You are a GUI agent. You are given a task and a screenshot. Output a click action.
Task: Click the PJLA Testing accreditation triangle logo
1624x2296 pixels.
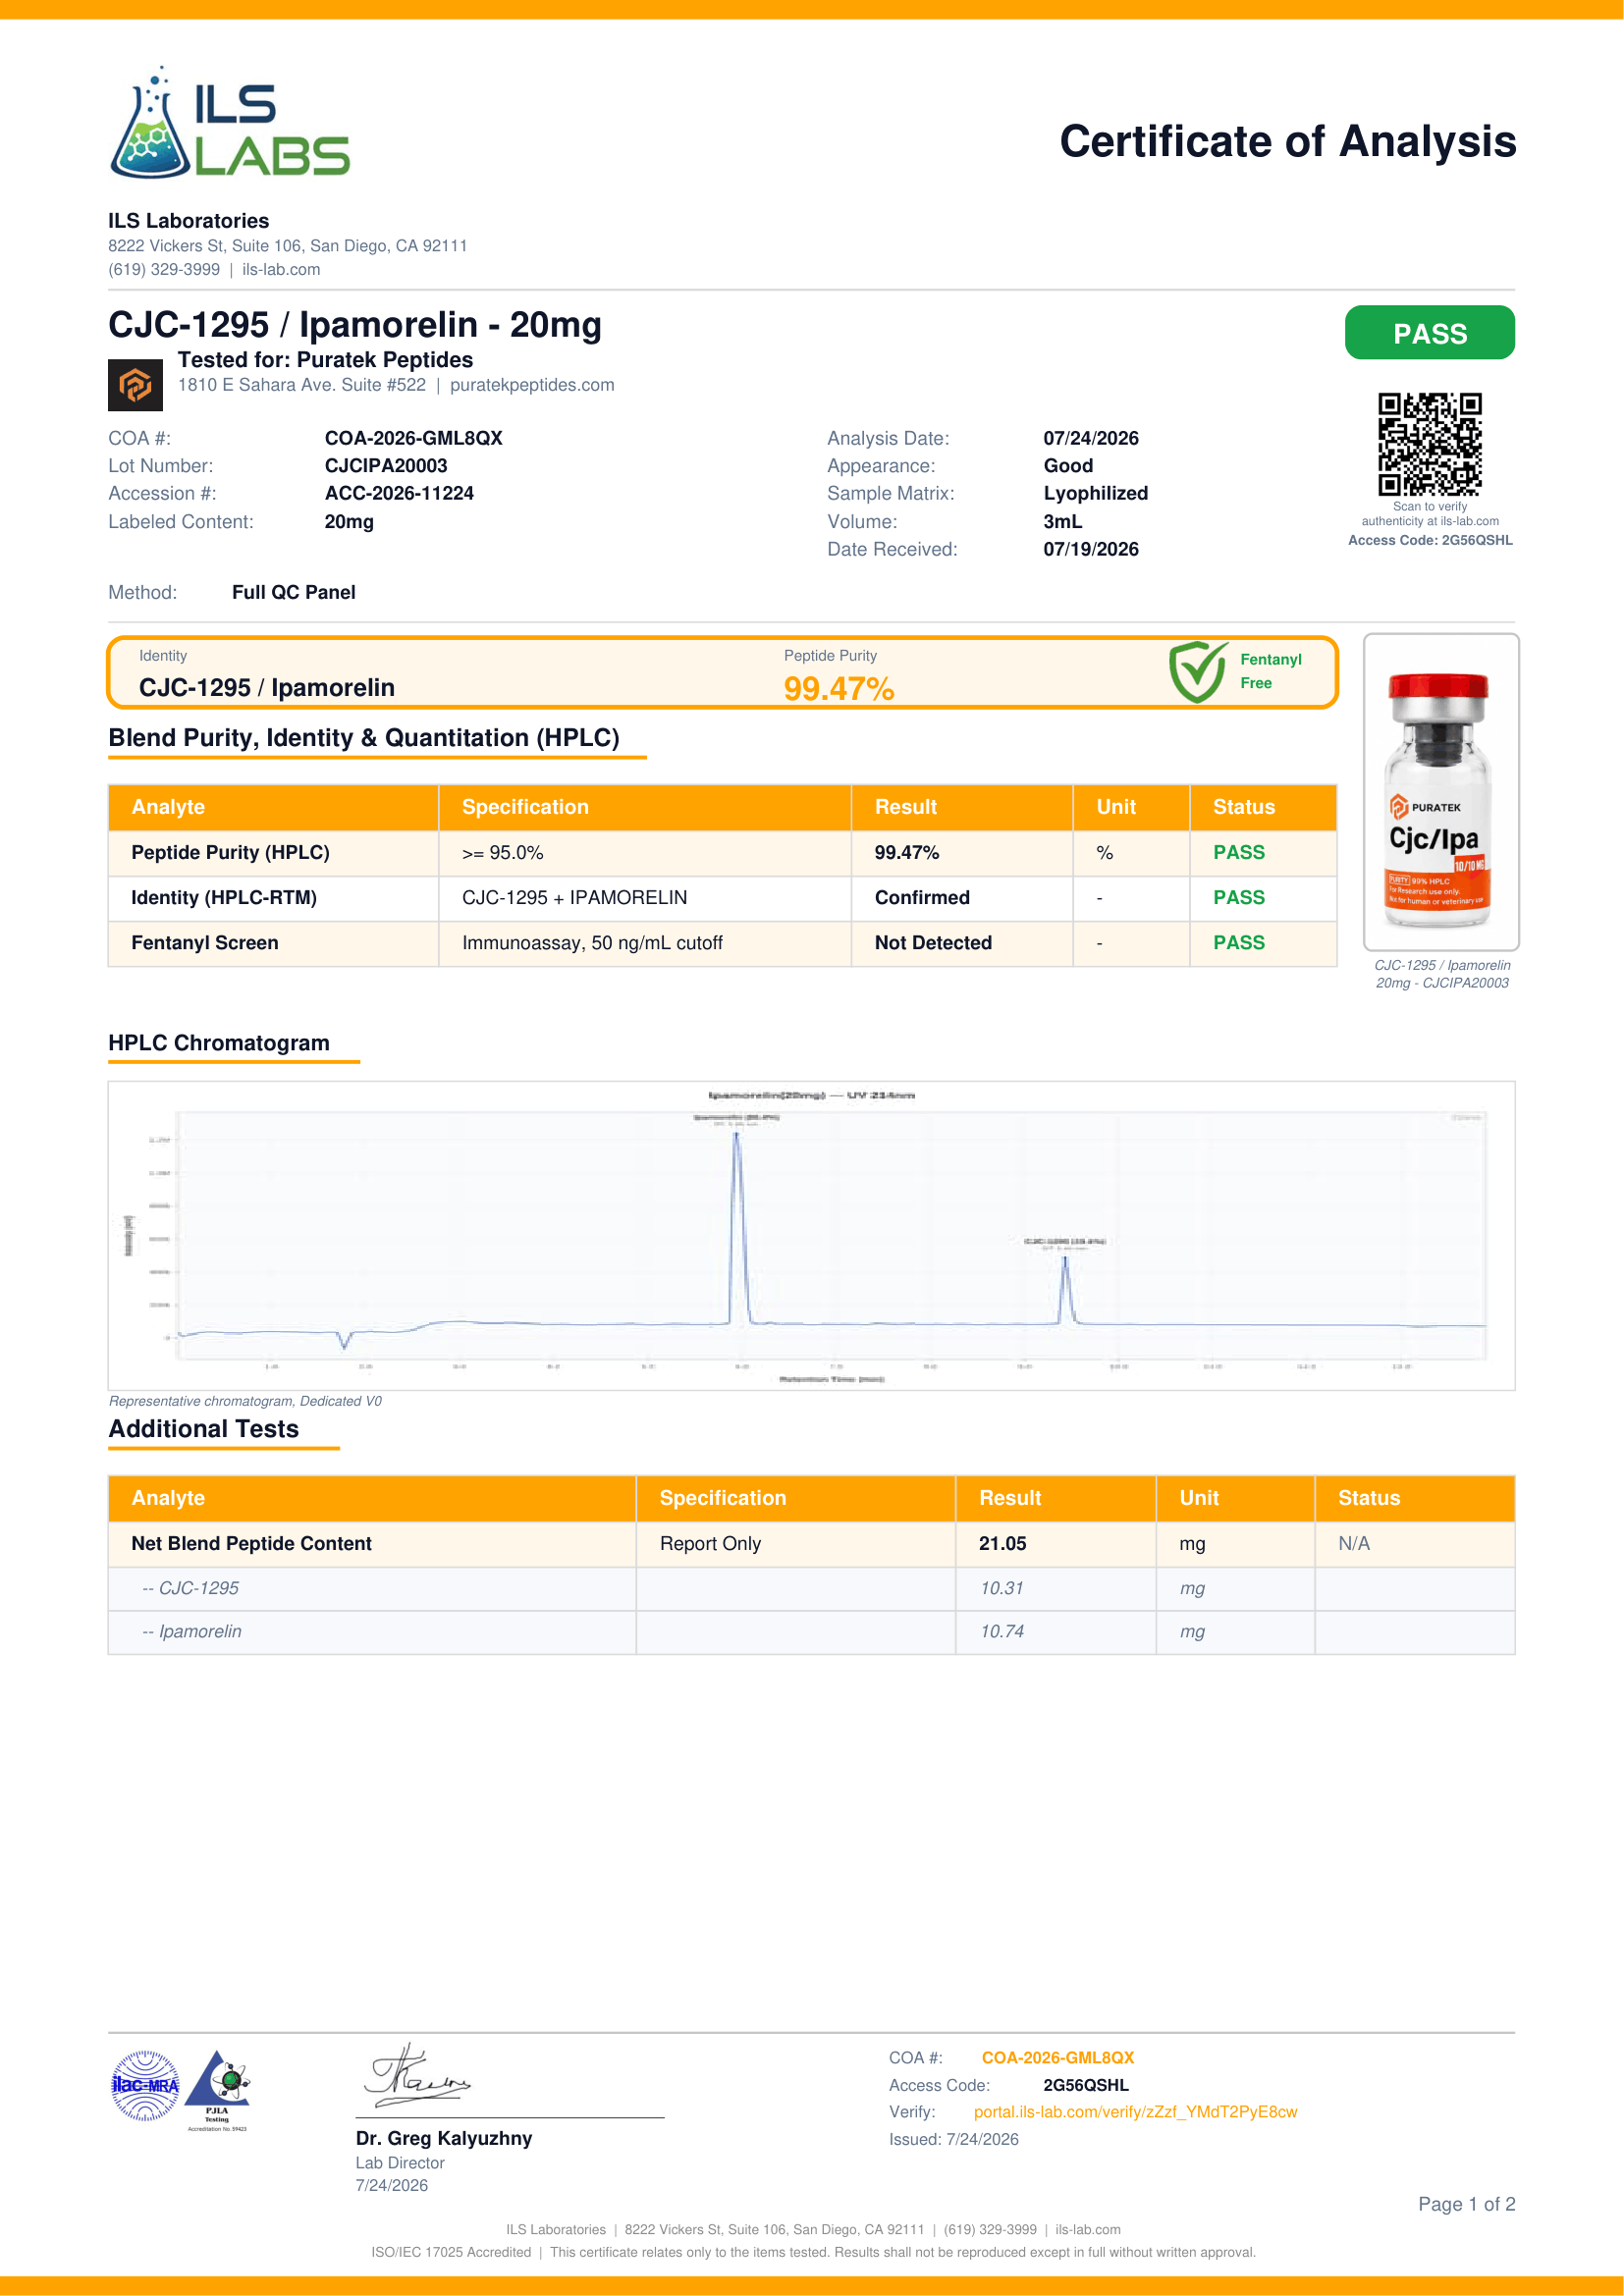(218, 2090)
